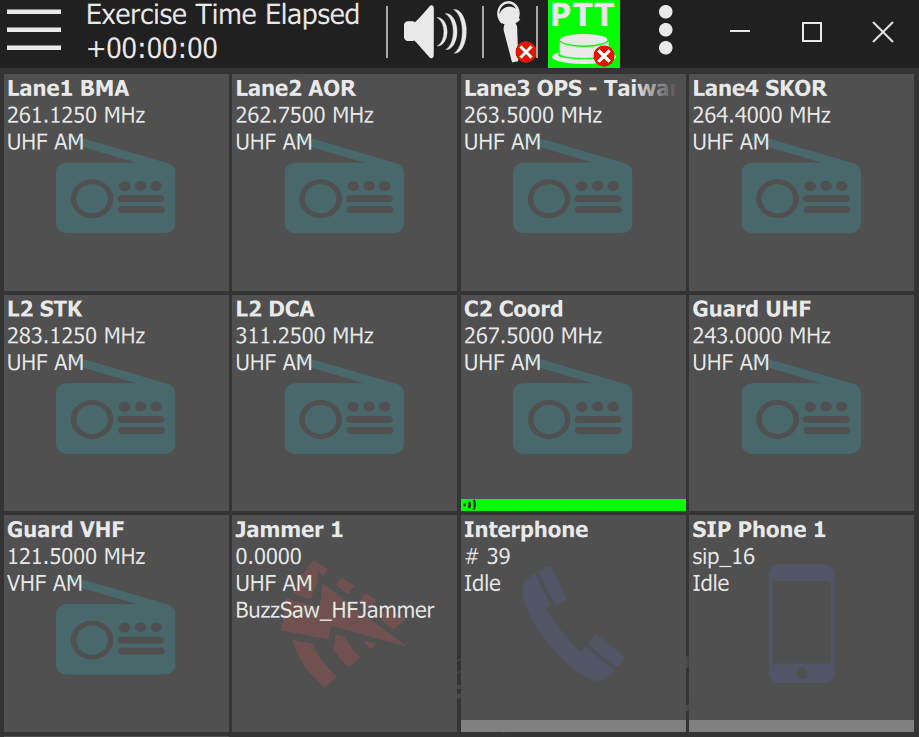Select the C2 Coord channel title
This screenshot has width=919, height=737.
(513, 309)
